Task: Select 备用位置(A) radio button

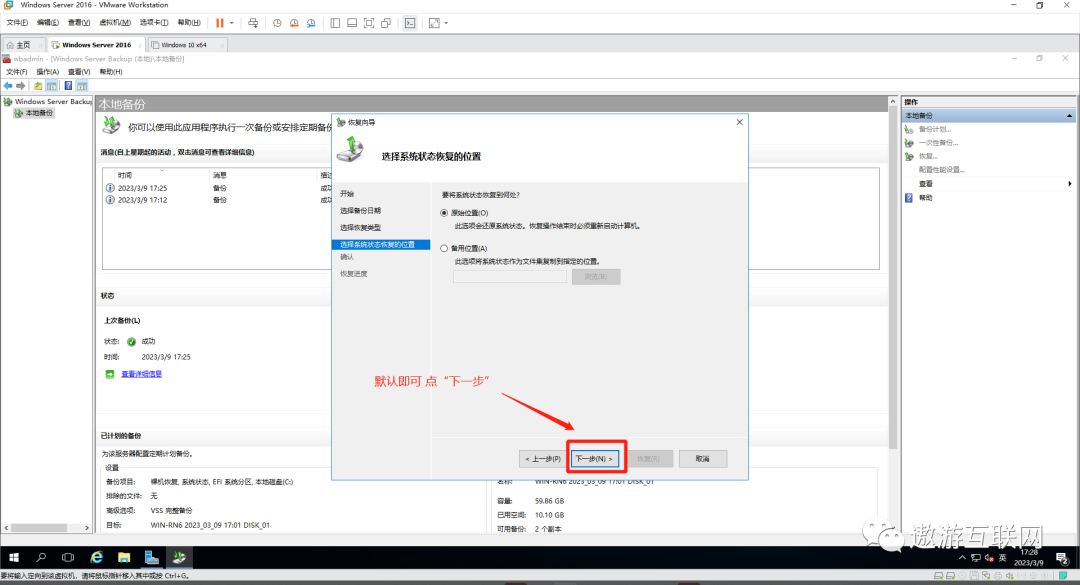Action: pyautogui.click(x=444, y=248)
